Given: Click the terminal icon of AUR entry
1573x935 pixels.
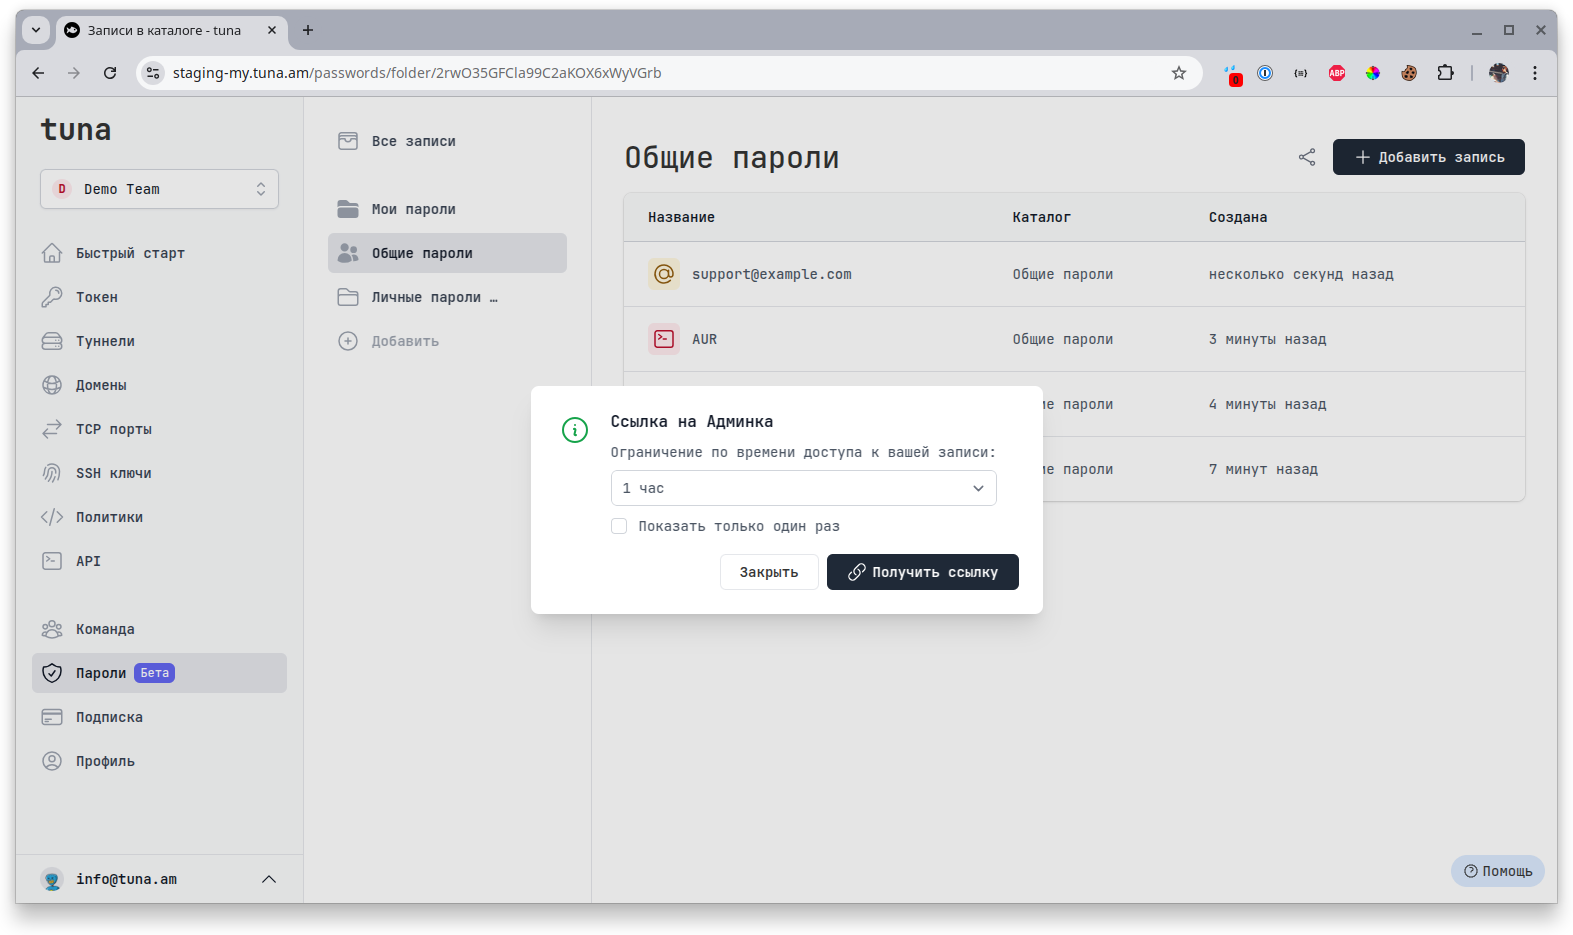Looking at the screenshot, I should pos(664,339).
